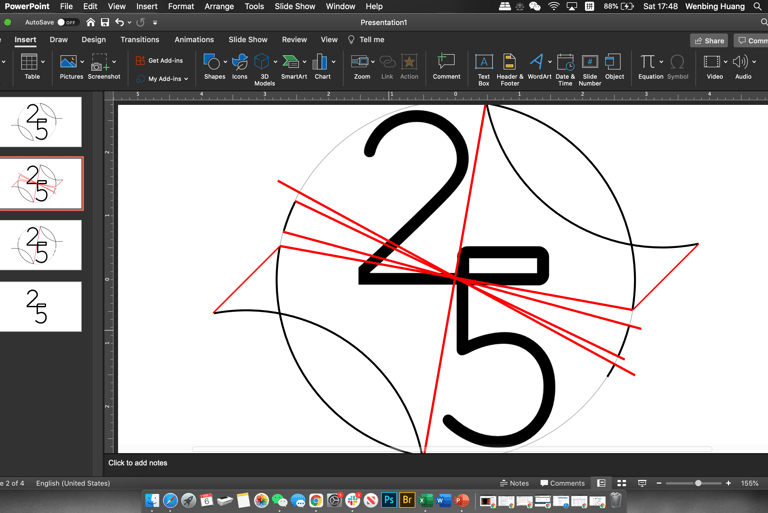Switch to the Review tab
Image resolution: width=768 pixels, height=513 pixels.
(294, 40)
